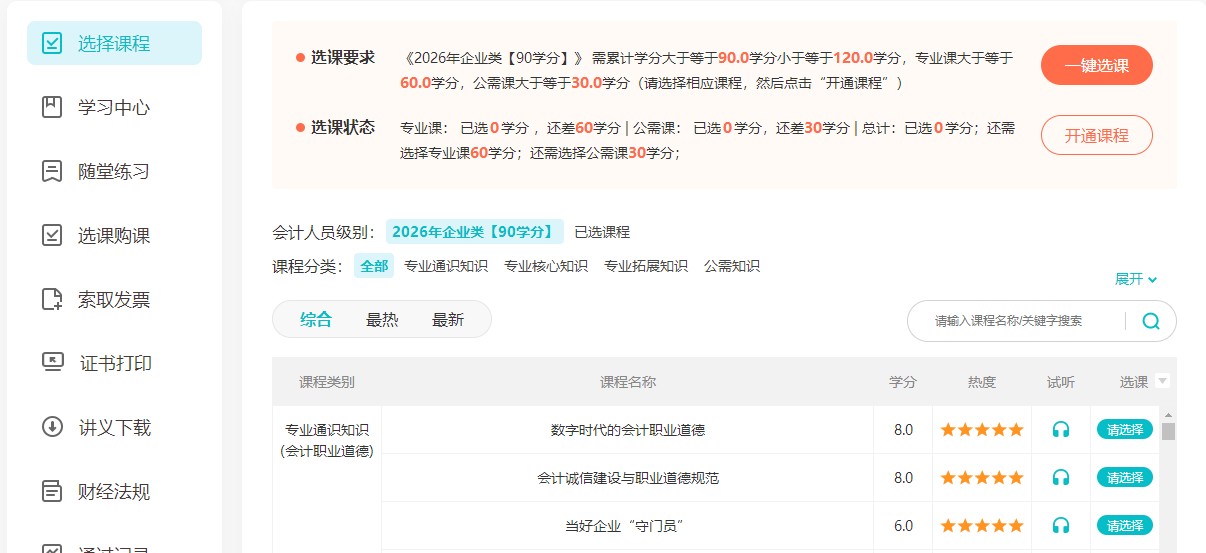Open 证书打印 in the sidebar
This screenshot has height=553, width=1206.
tap(114, 363)
